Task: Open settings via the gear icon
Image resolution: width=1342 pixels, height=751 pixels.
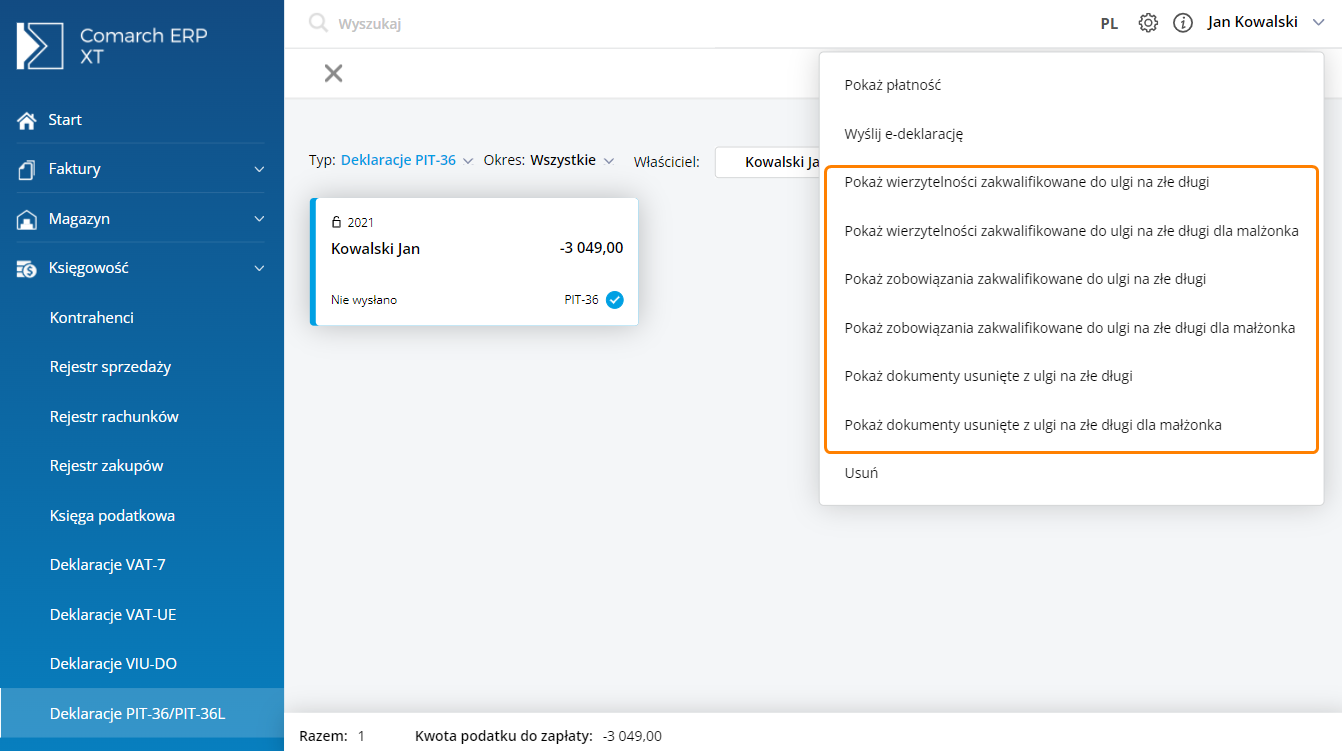Action: click(1148, 23)
